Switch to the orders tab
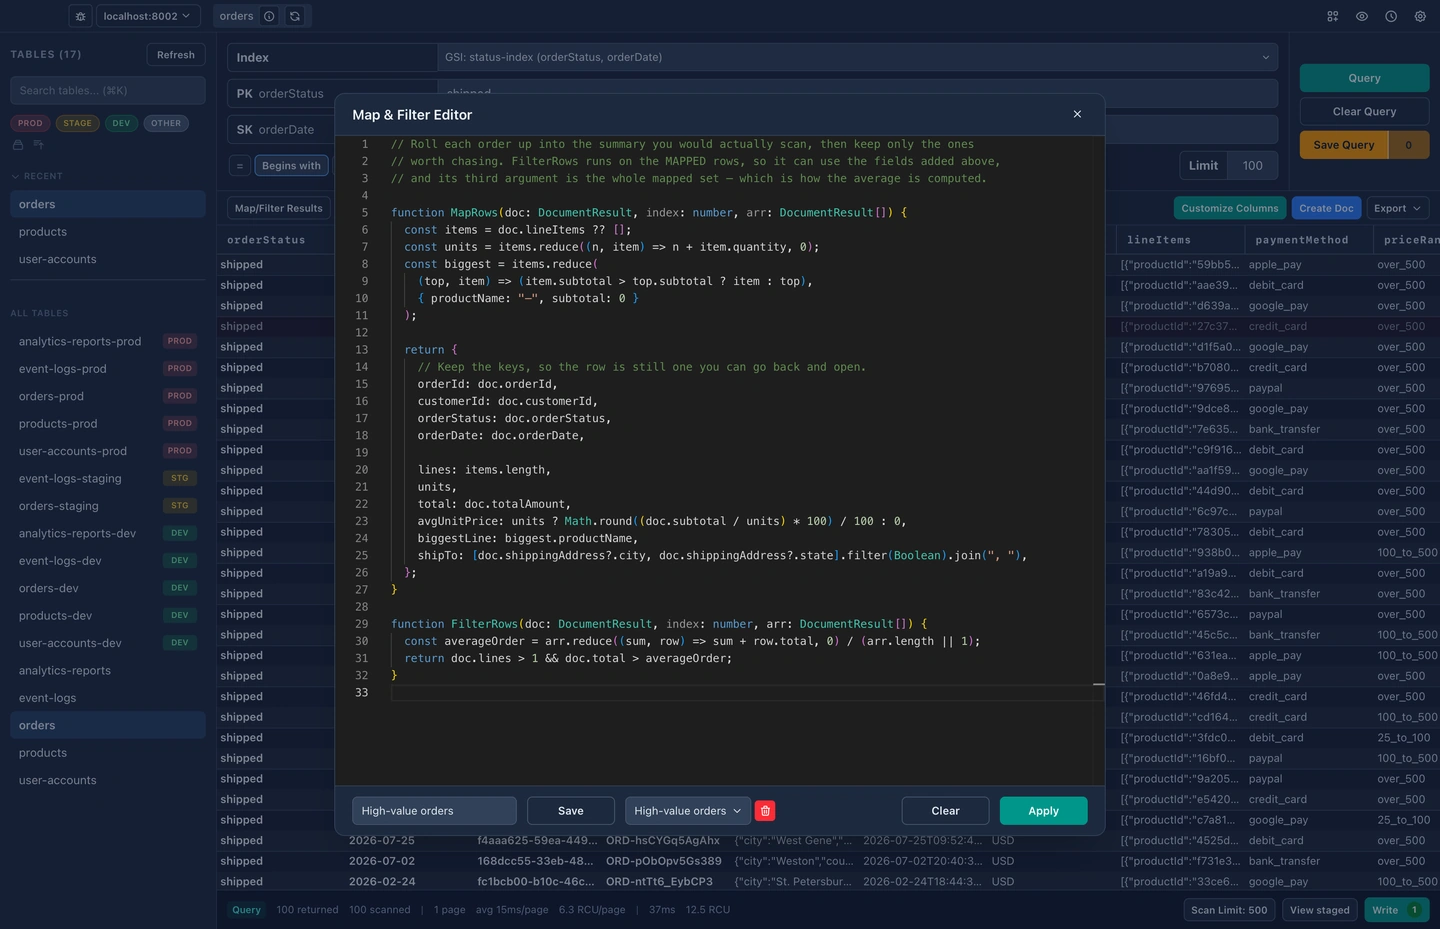Image resolution: width=1440 pixels, height=929 pixels. click(x=236, y=16)
